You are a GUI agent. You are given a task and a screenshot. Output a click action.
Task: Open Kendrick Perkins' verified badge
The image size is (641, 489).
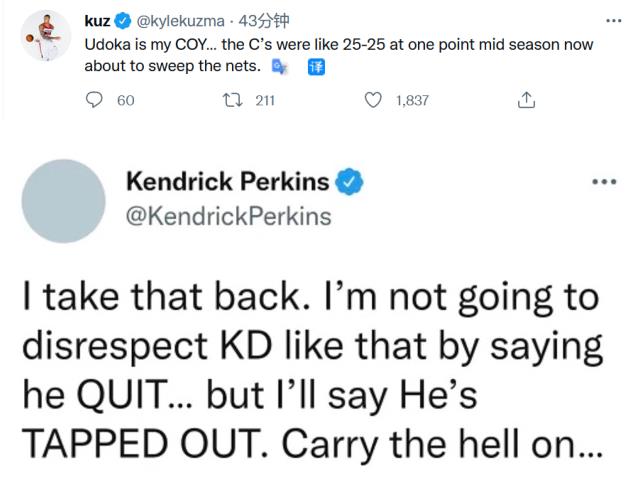tap(349, 182)
